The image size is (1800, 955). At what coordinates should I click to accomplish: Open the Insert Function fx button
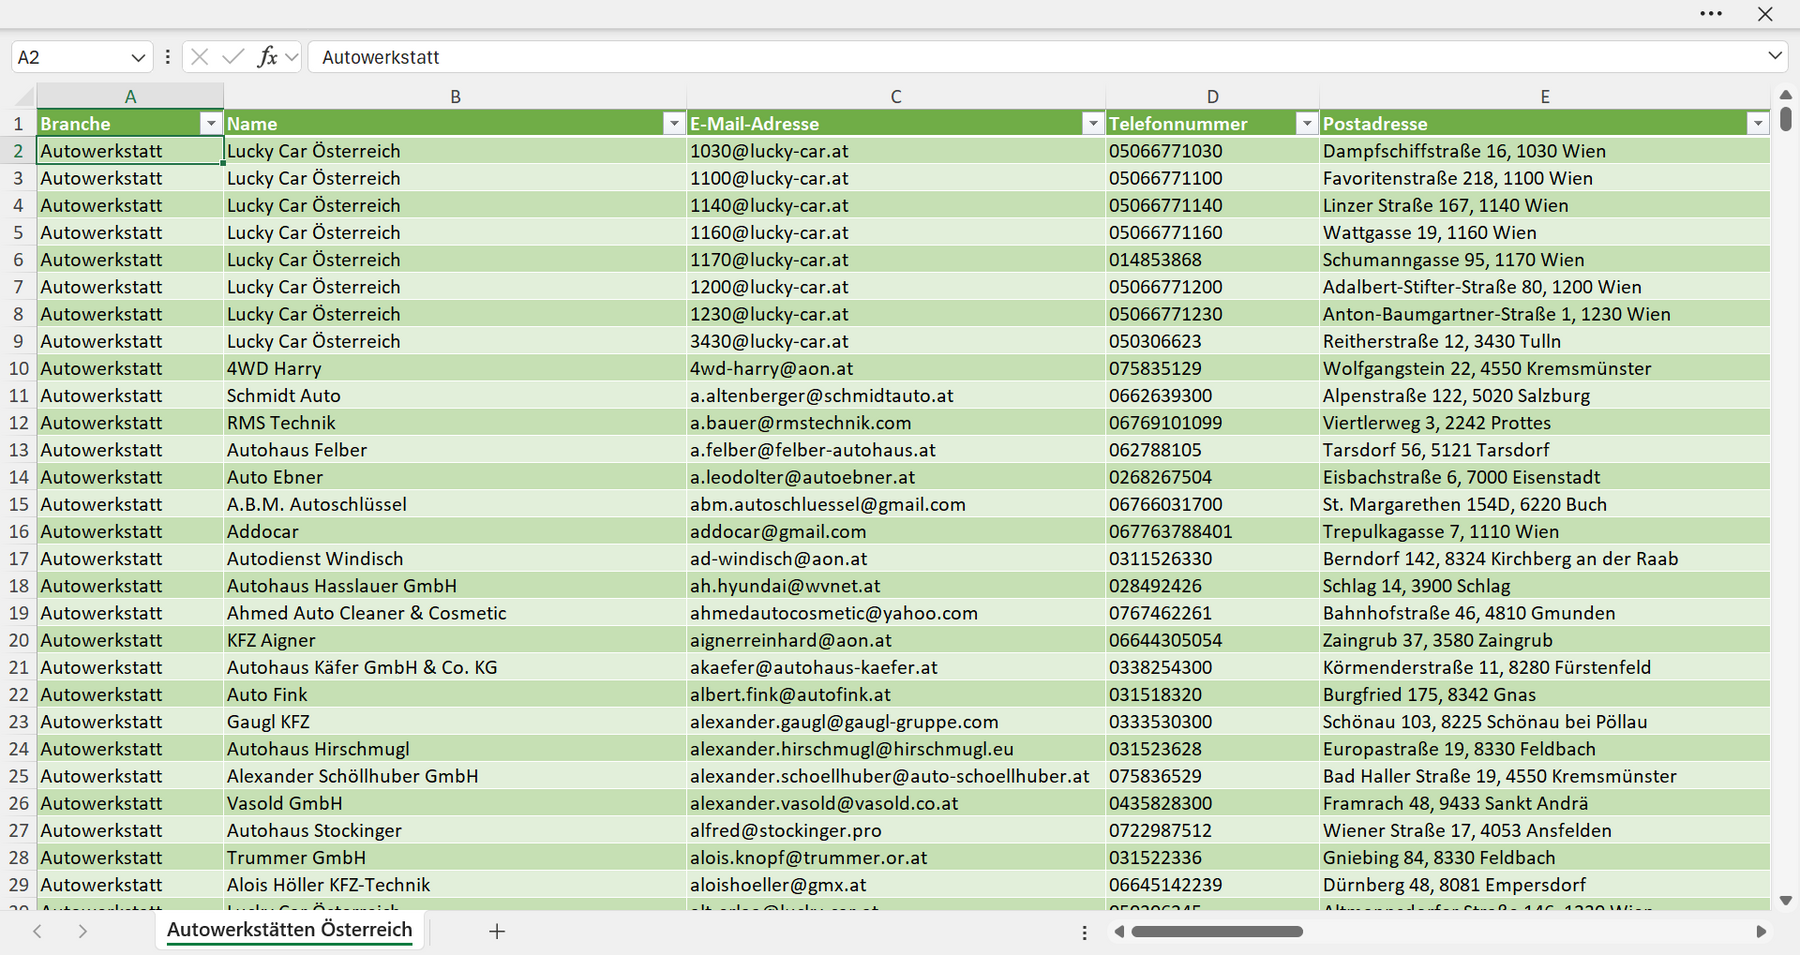(267, 57)
